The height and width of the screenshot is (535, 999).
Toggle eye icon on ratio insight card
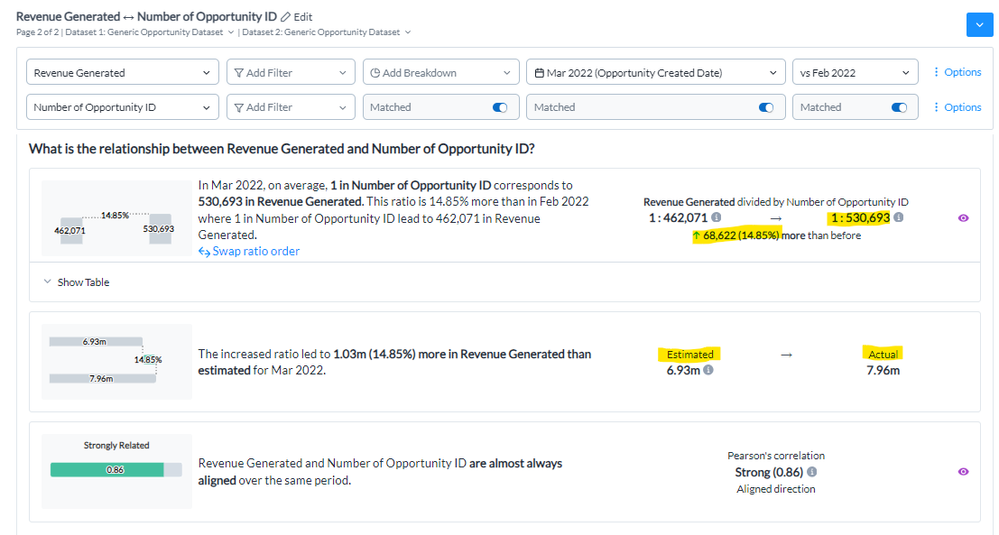[x=963, y=218]
